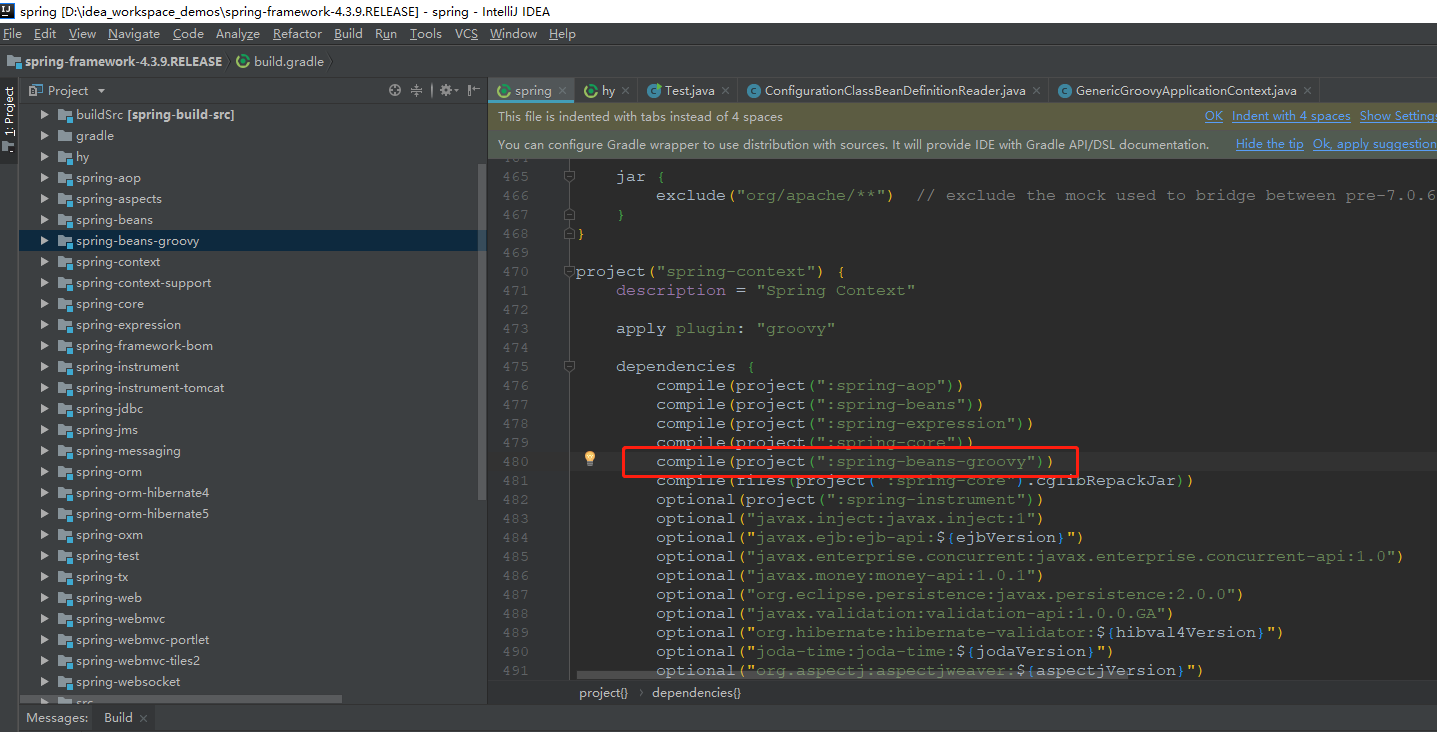Expand the spring-beans tree node
1437x732 pixels.
click(x=44, y=220)
